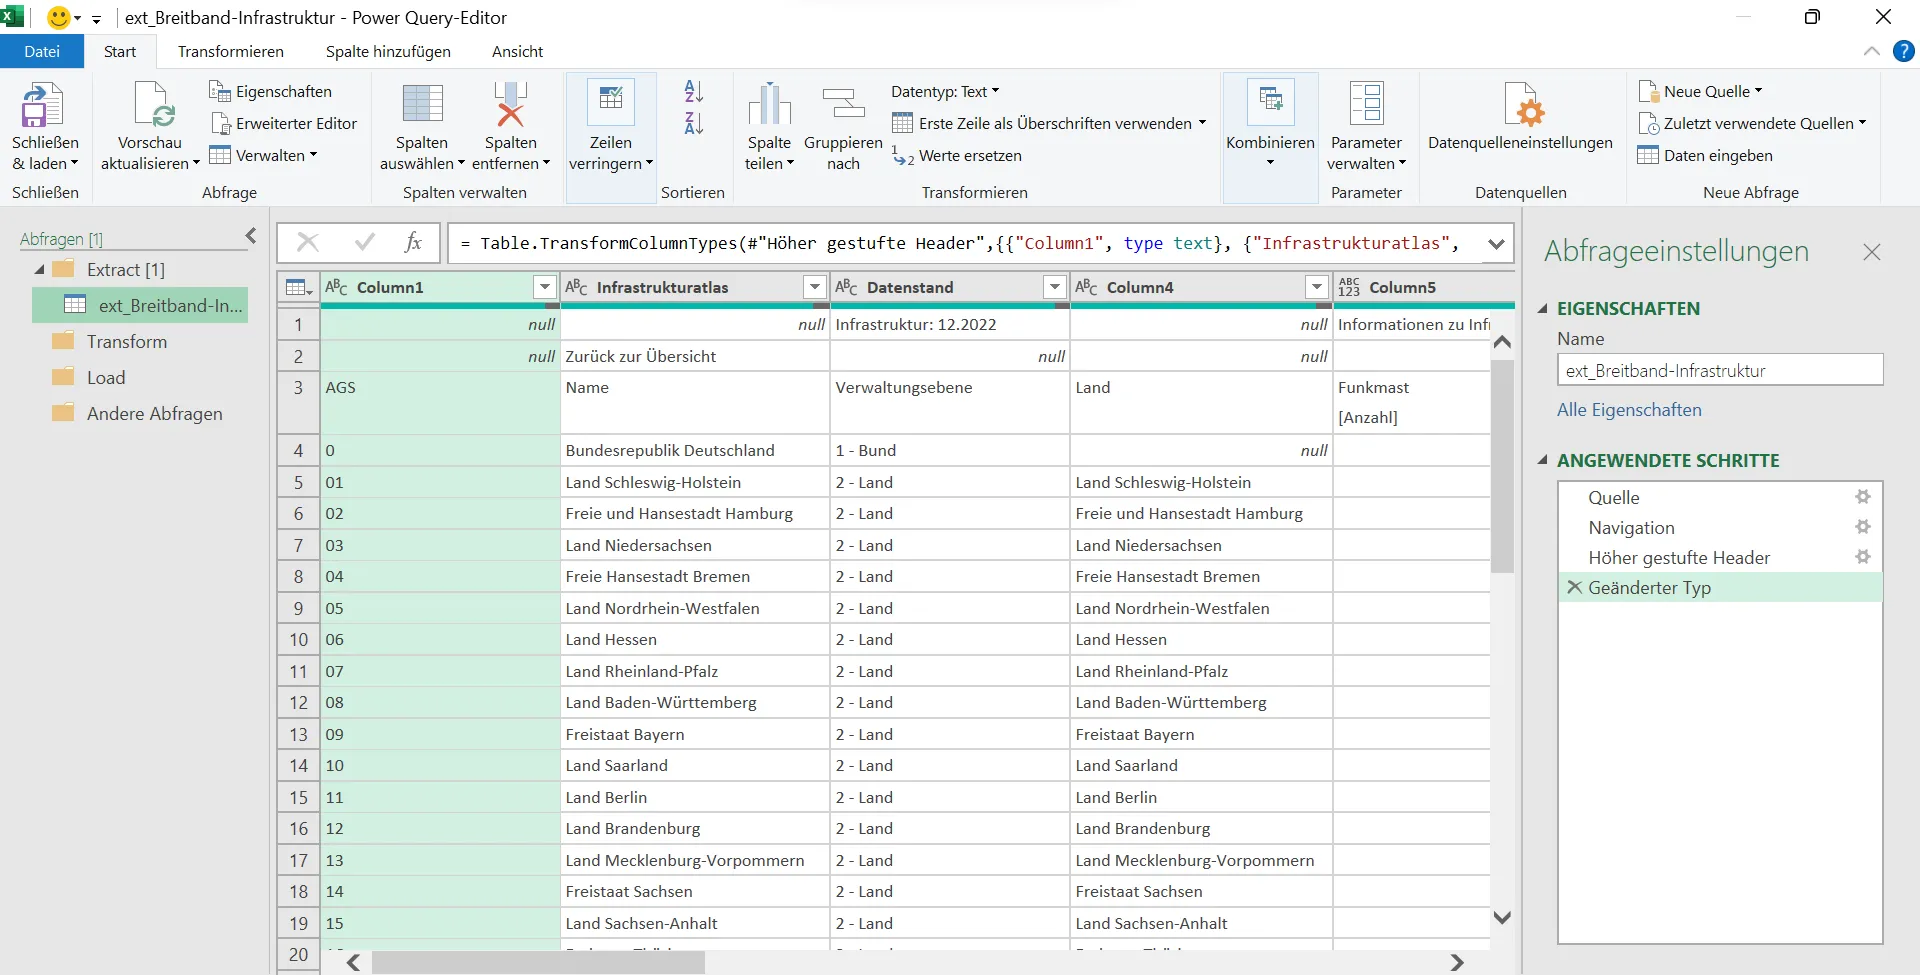The height and width of the screenshot is (975, 1920).
Task: Expand the formula bar
Action: click(1496, 243)
